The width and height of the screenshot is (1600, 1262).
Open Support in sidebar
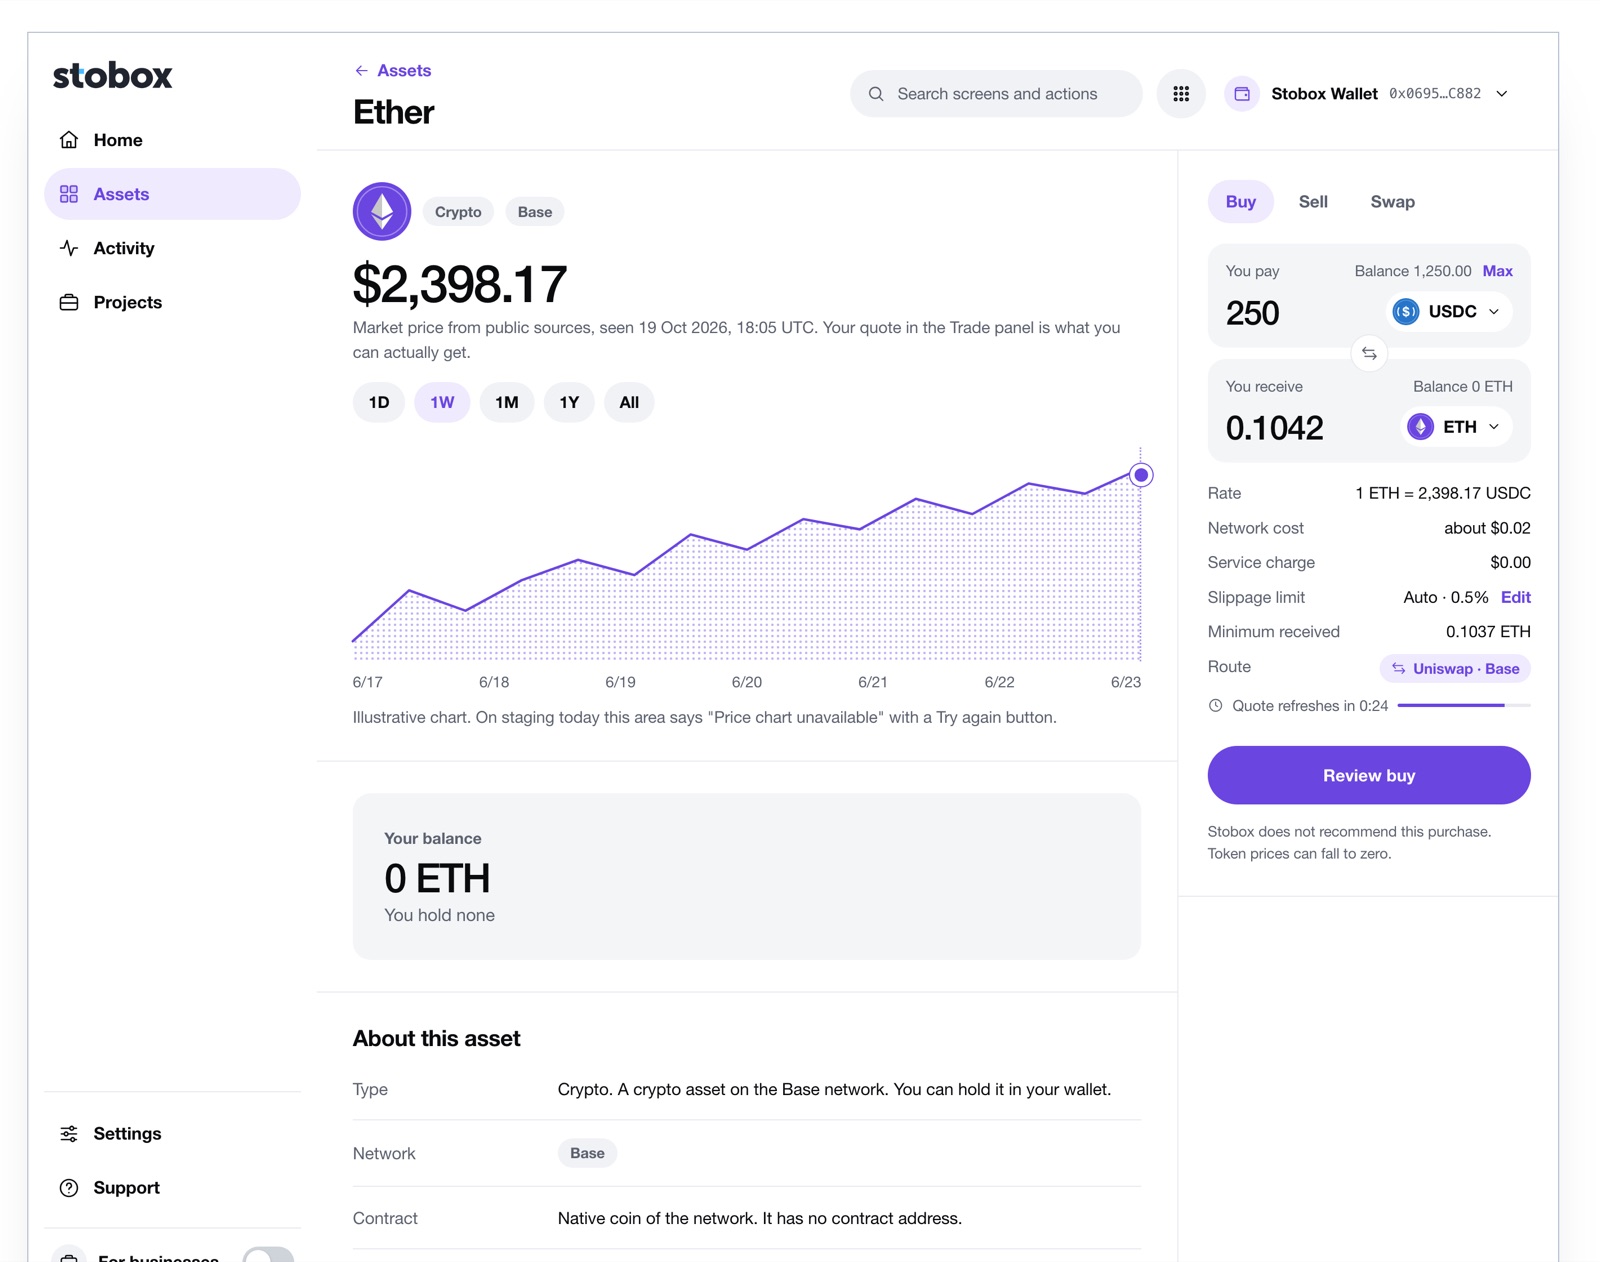click(172, 1187)
